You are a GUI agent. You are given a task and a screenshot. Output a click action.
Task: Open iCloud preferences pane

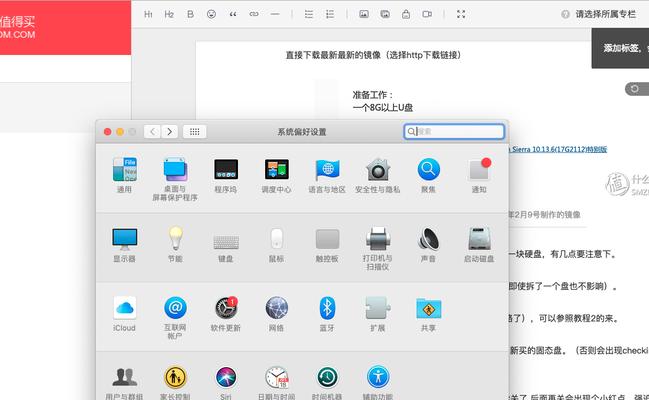(124, 313)
